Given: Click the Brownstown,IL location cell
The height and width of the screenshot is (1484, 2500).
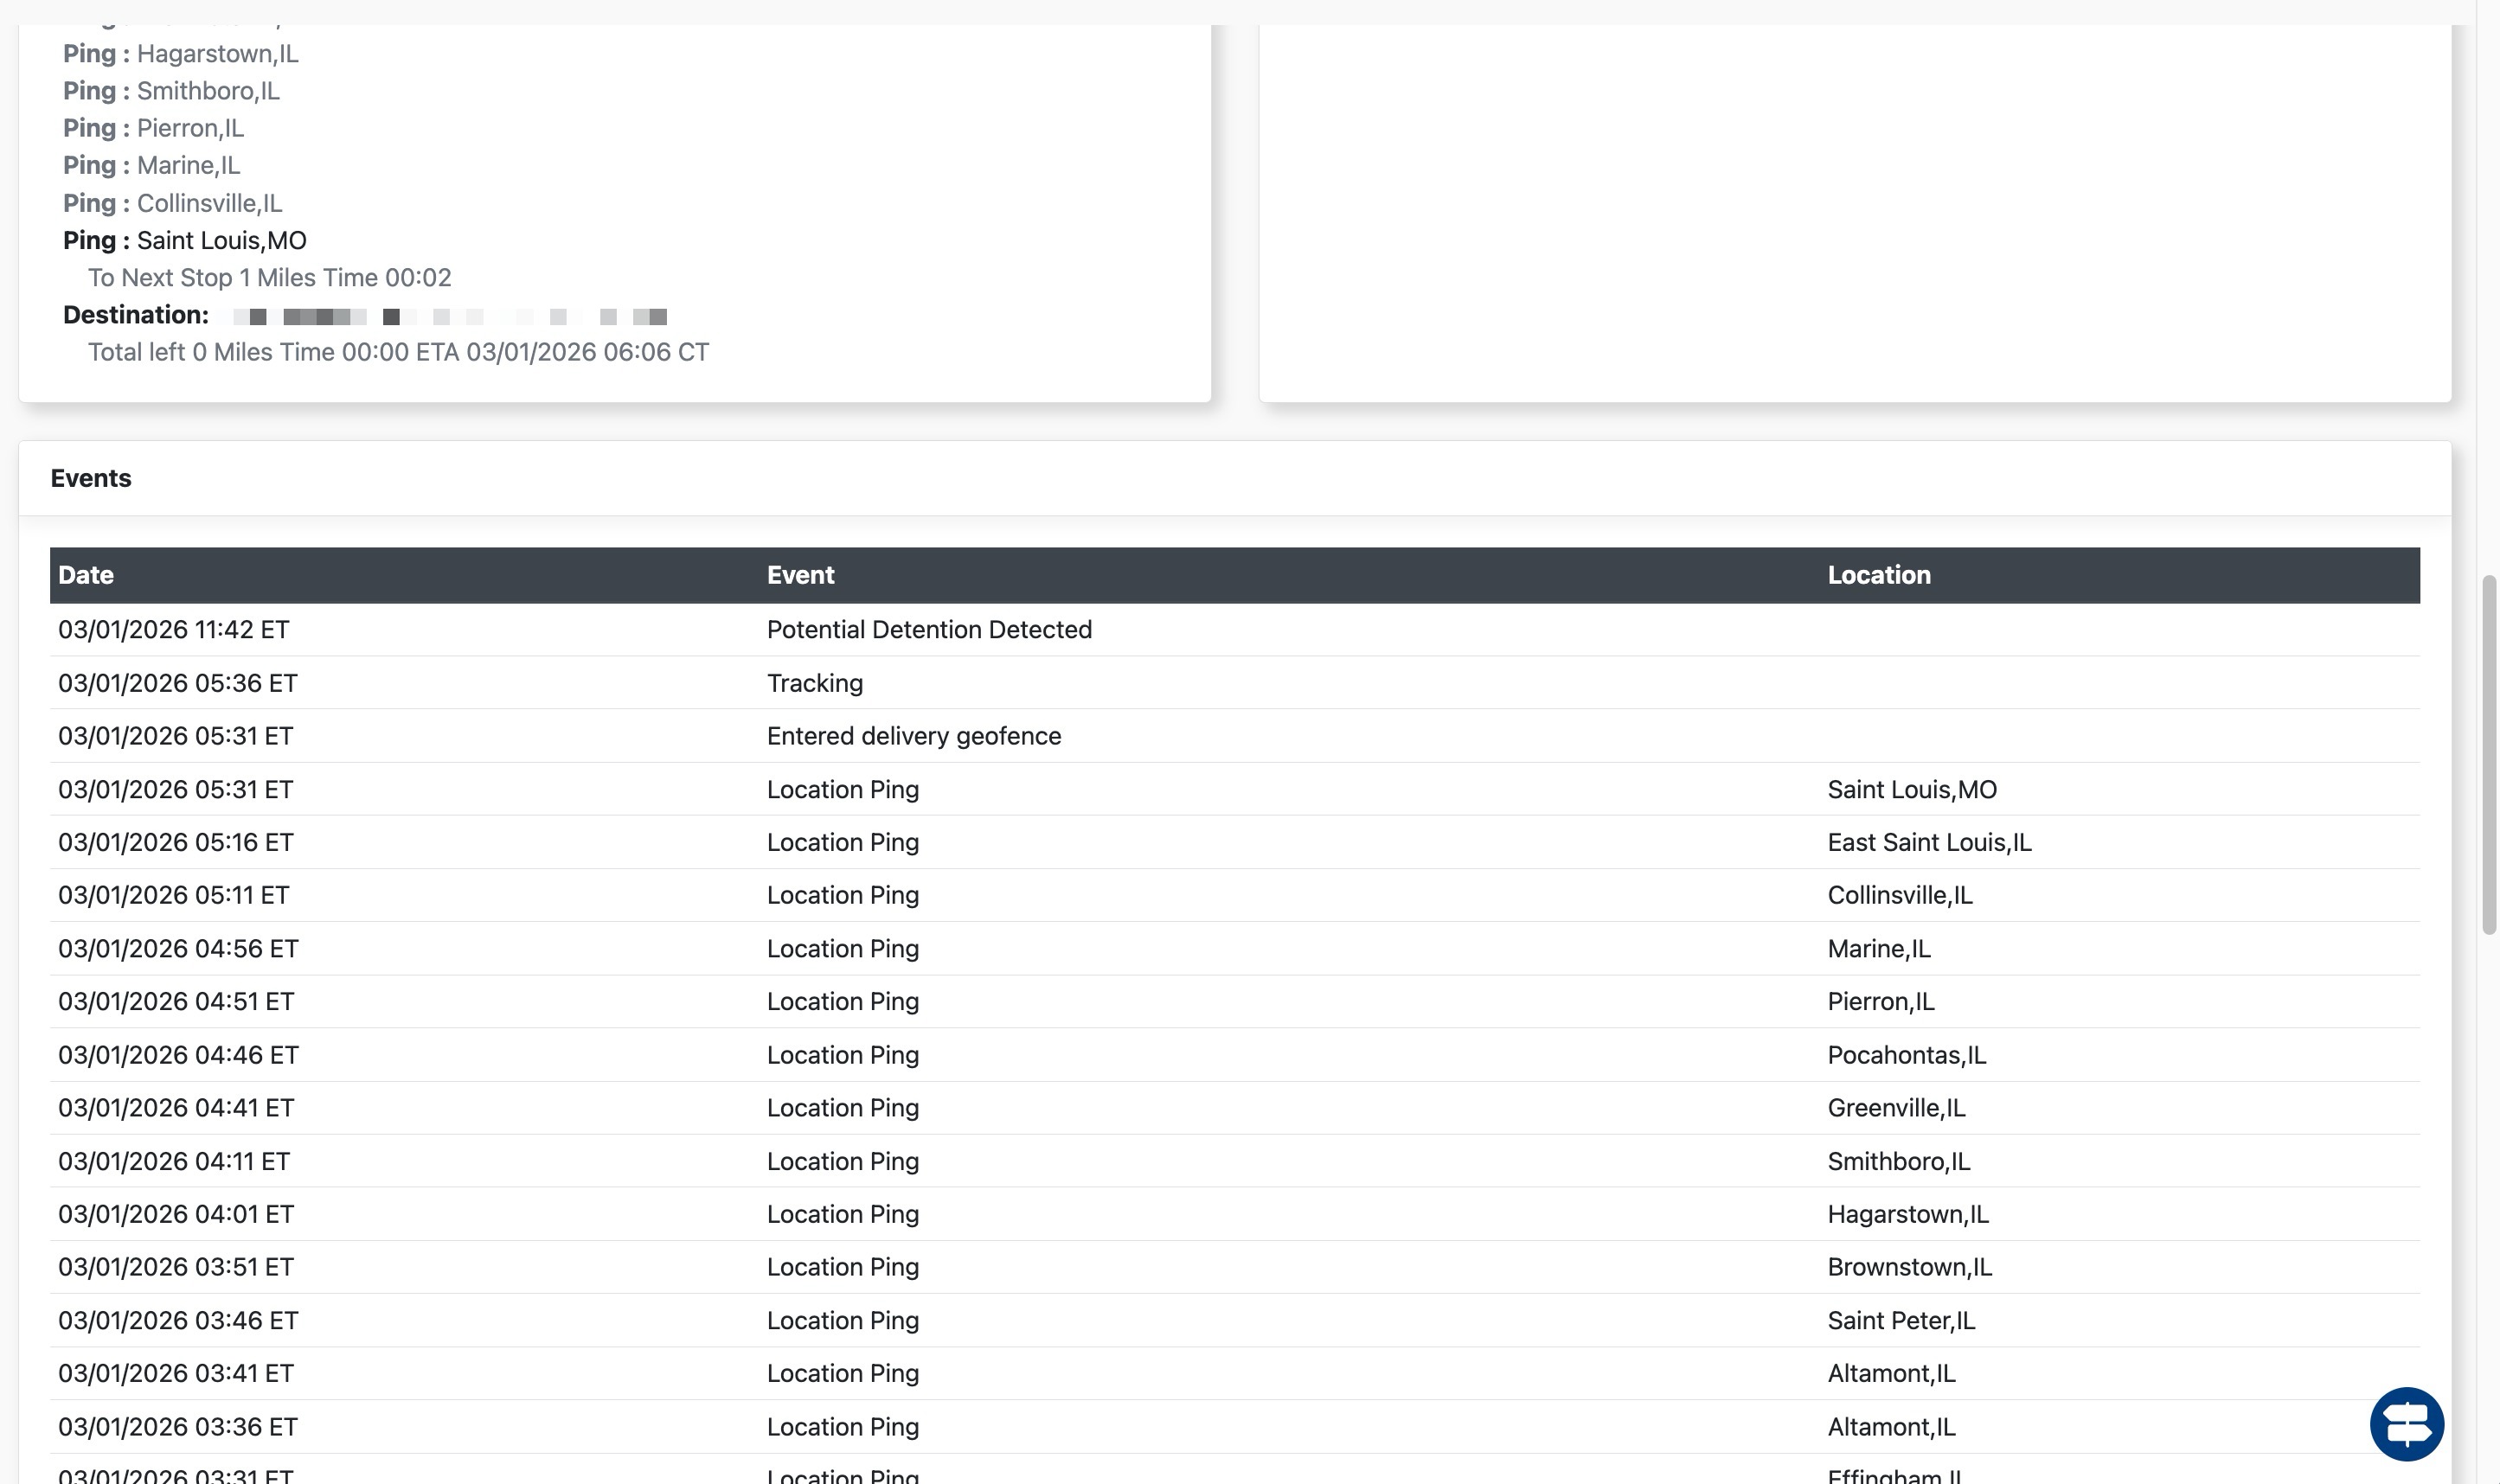Looking at the screenshot, I should pyautogui.click(x=1908, y=1267).
